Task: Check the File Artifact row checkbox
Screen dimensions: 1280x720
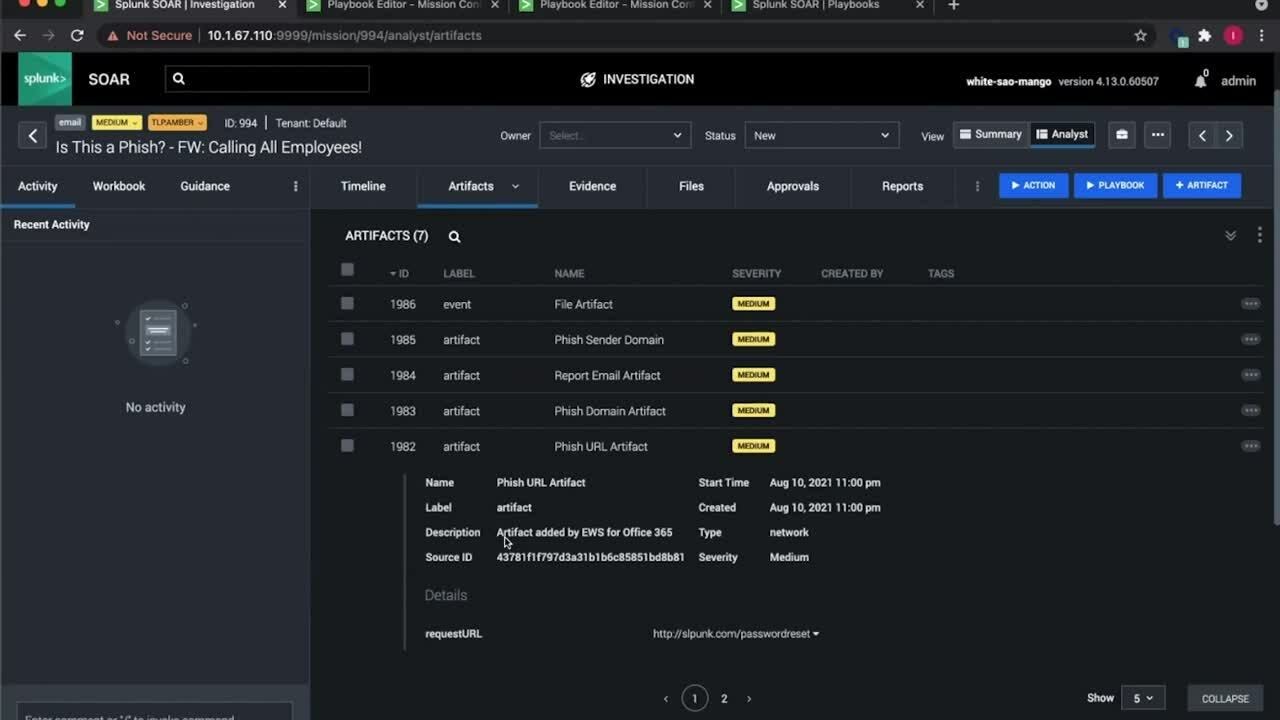Action: tap(347, 303)
